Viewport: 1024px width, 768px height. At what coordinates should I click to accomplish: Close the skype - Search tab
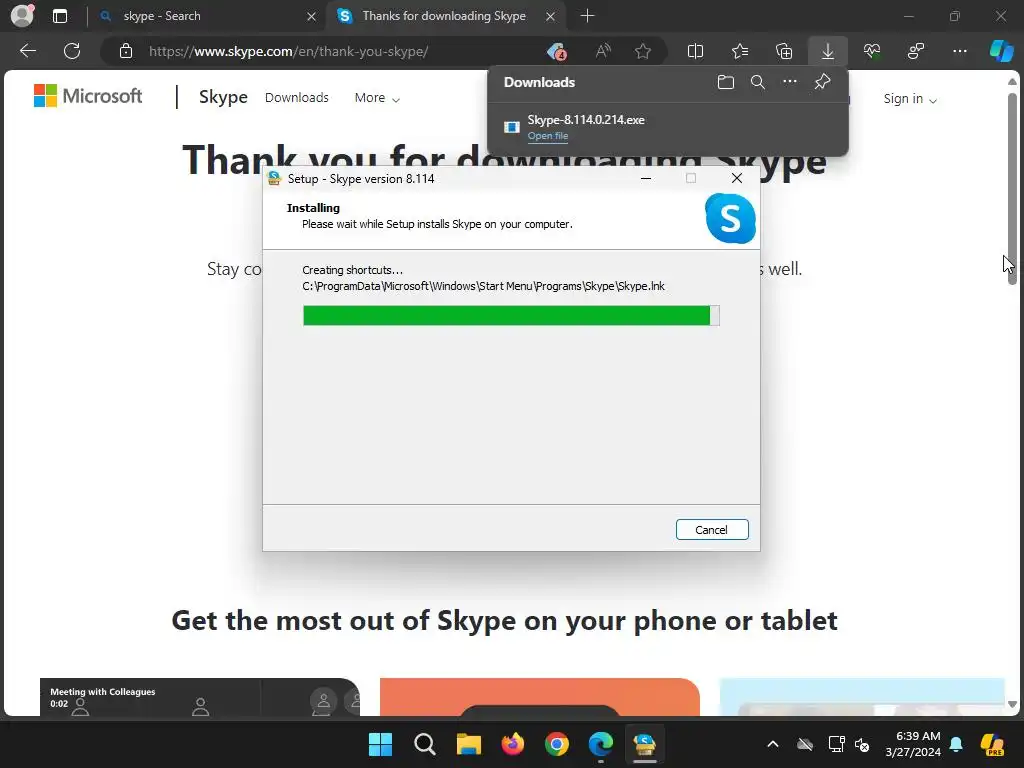point(312,16)
